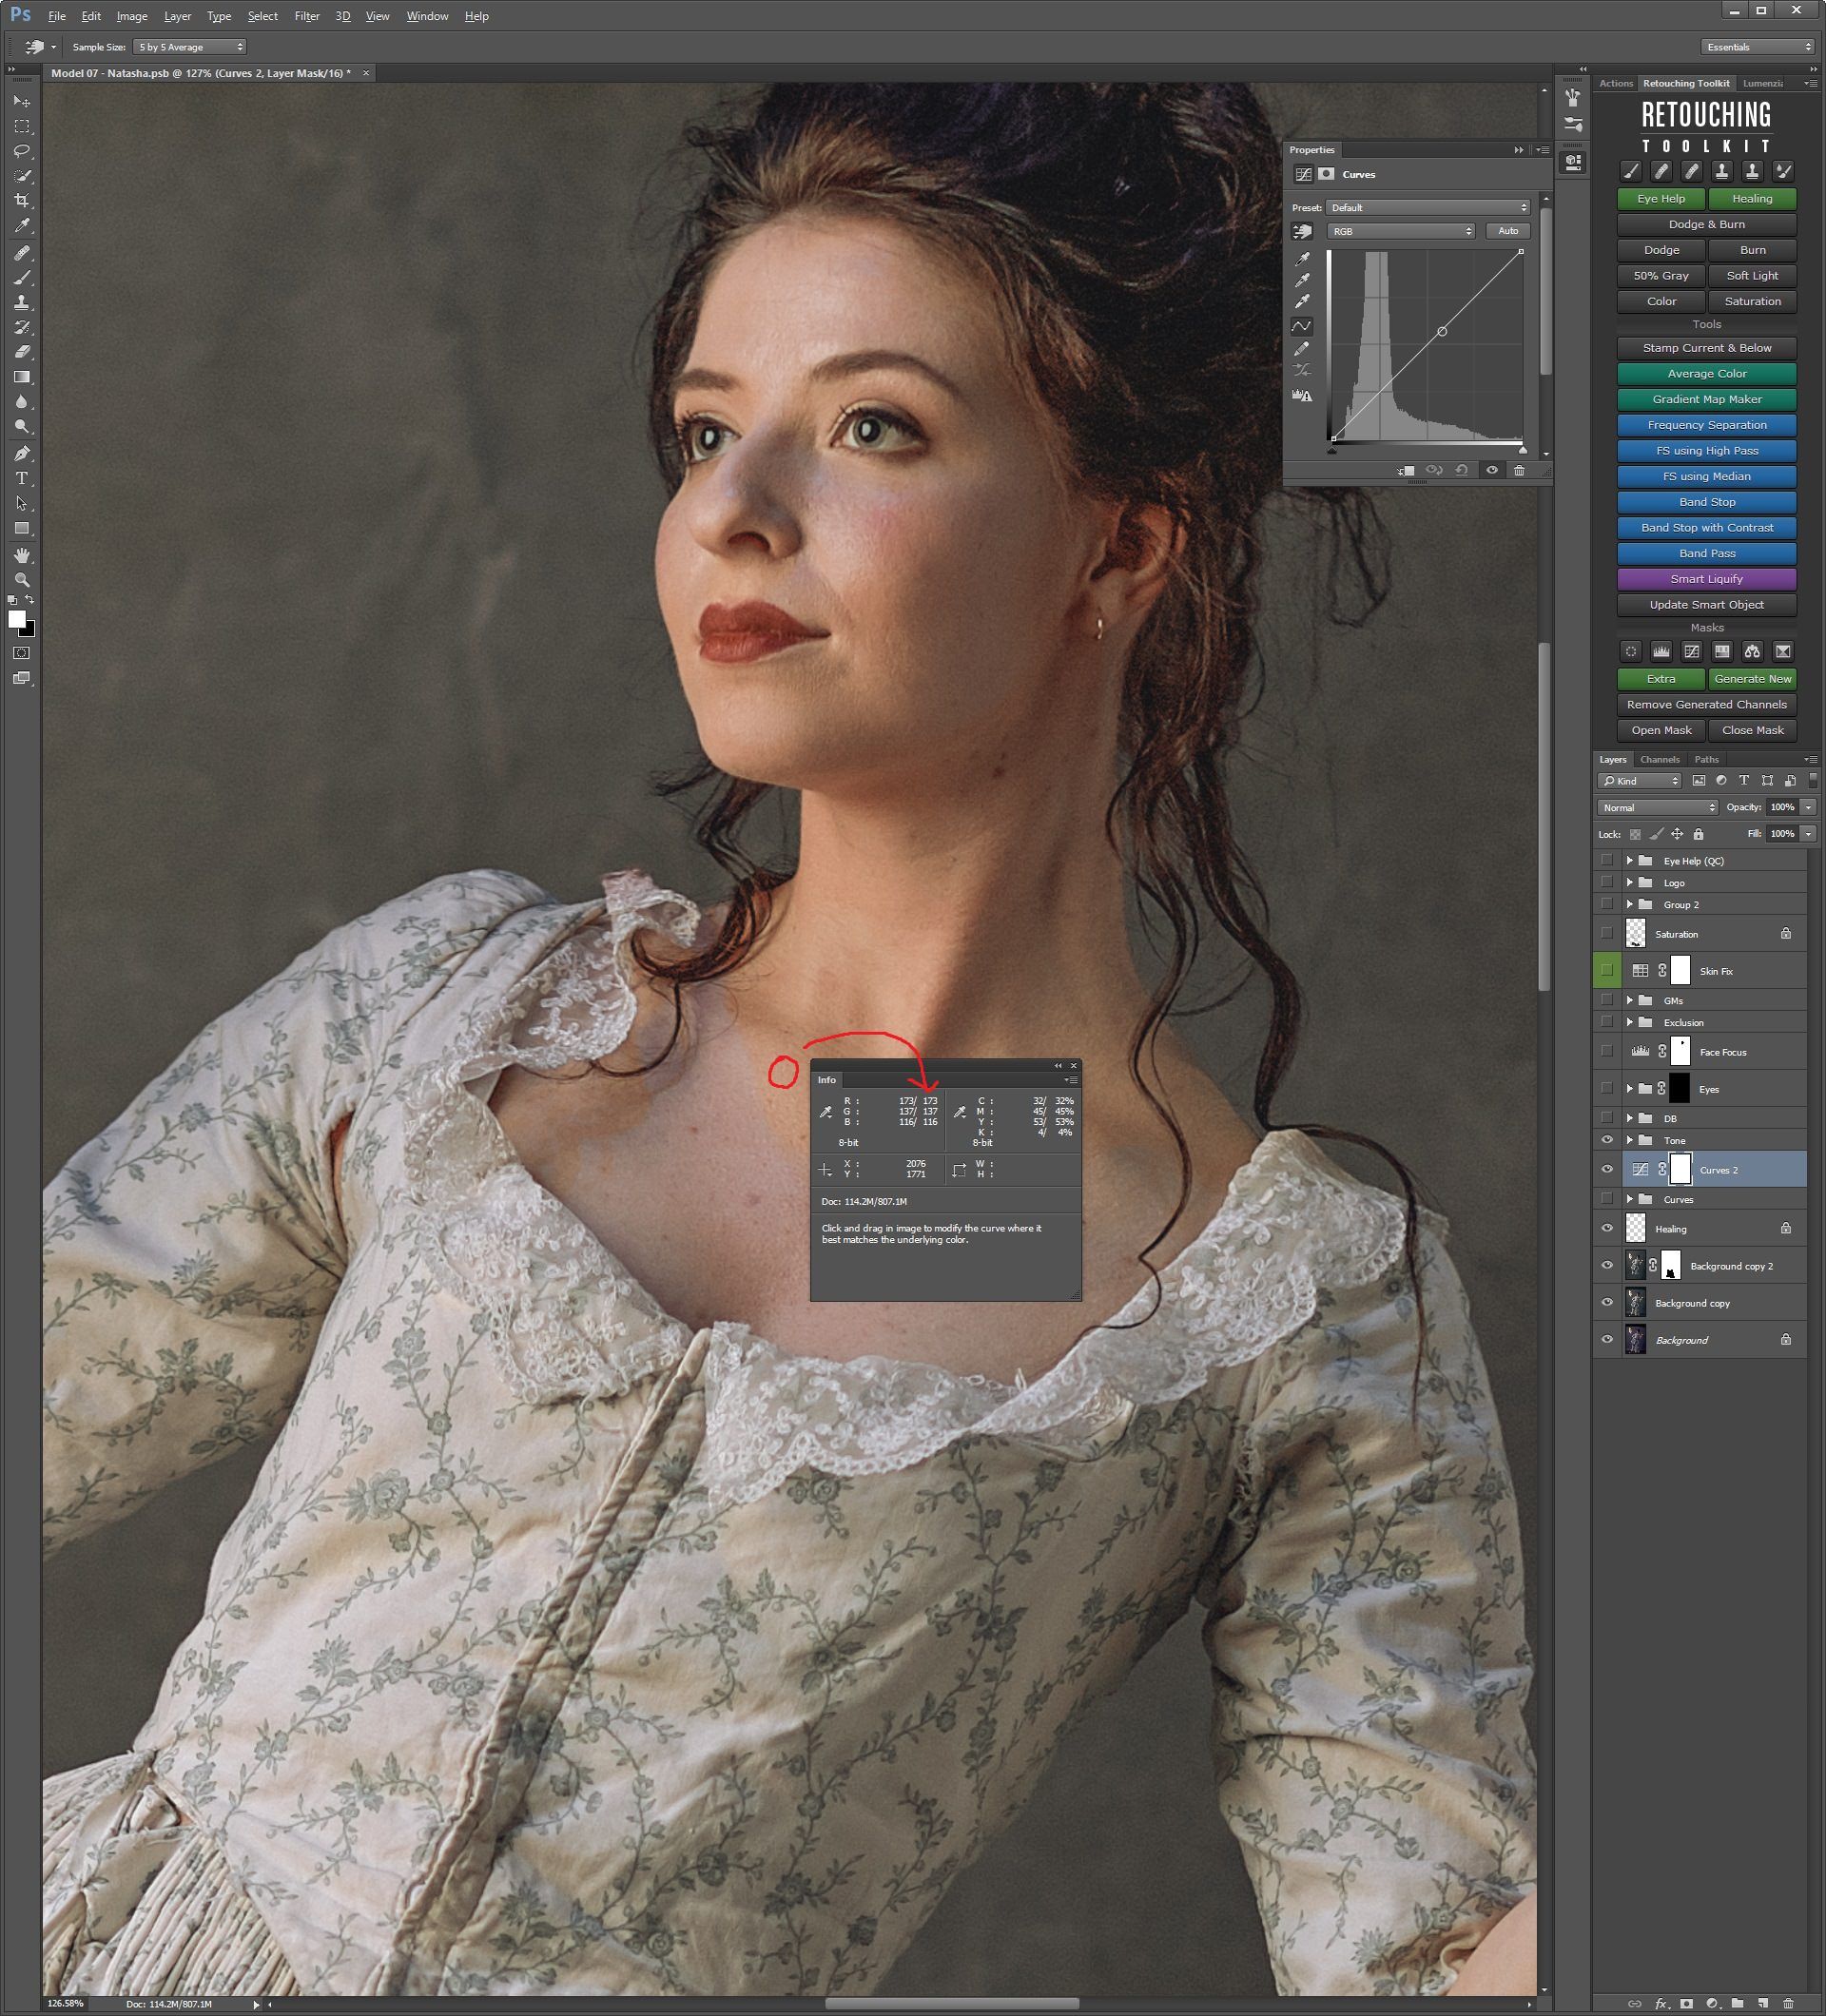Select the Dodge tool in toolbar
The height and width of the screenshot is (2016, 1826).
click(22, 427)
